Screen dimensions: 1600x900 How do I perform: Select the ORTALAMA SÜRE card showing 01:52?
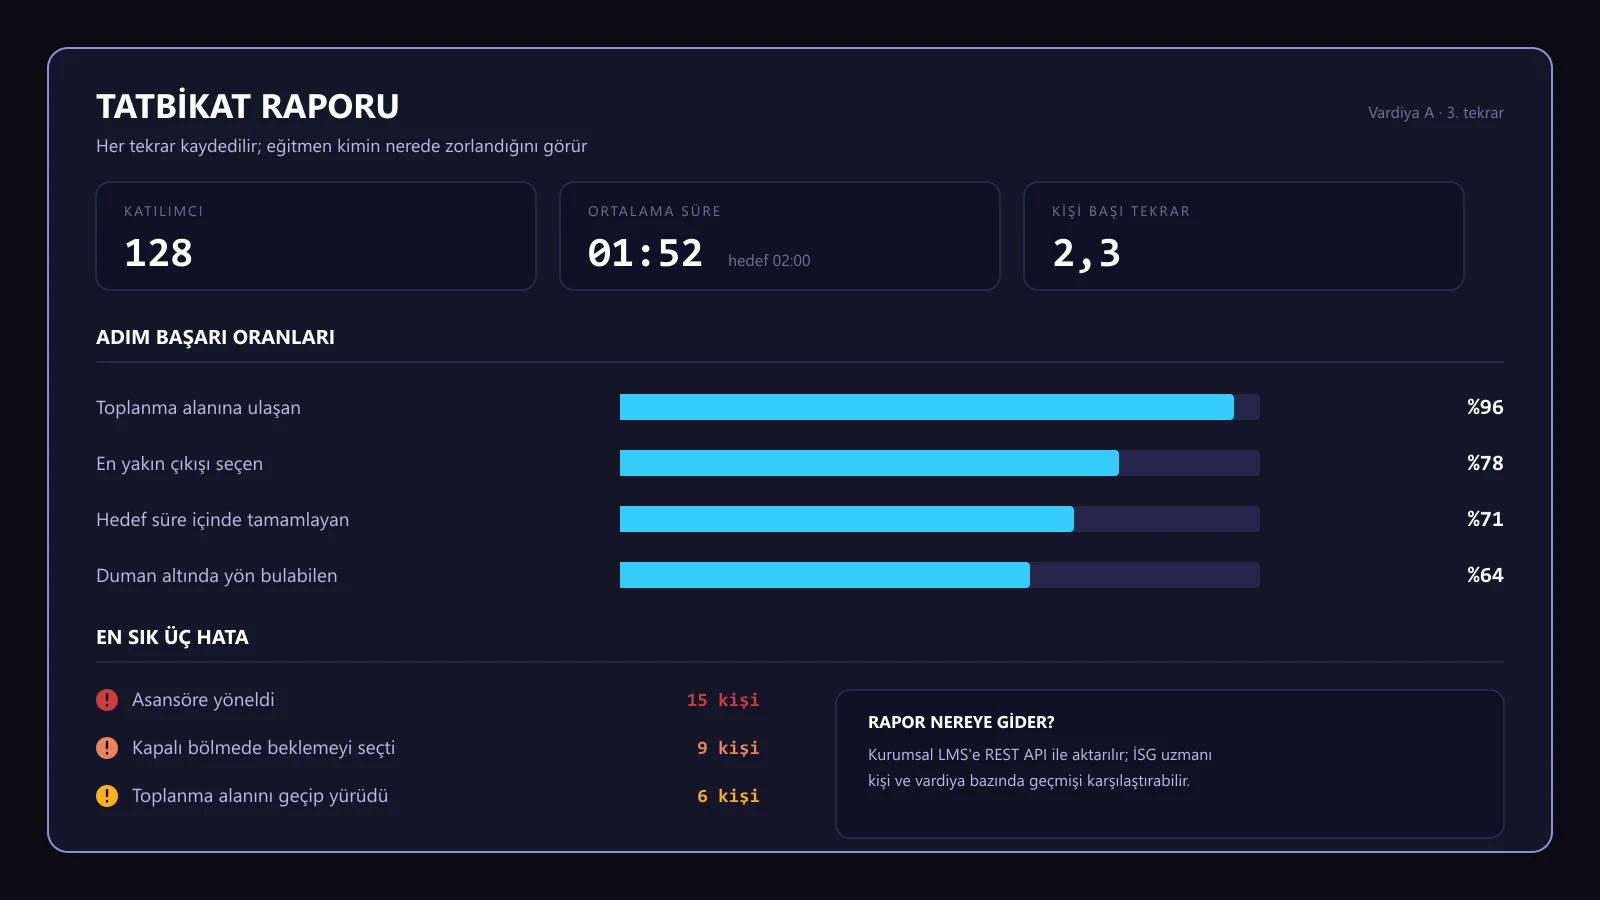coord(780,236)
